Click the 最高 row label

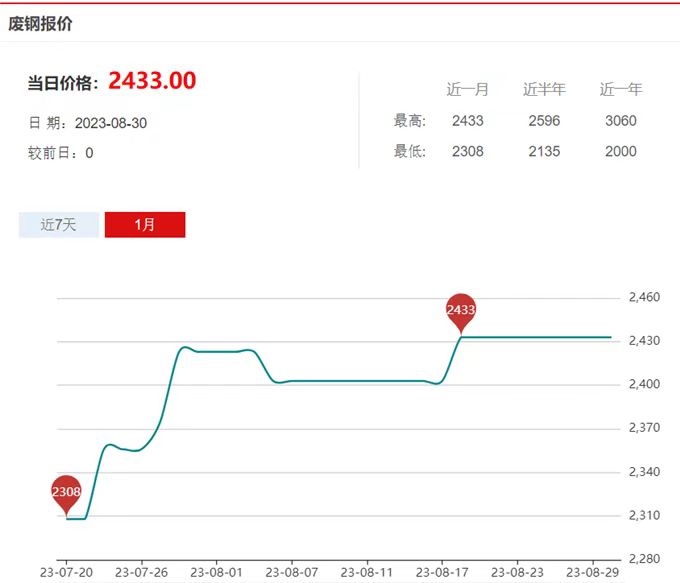[x=410, y=121]
